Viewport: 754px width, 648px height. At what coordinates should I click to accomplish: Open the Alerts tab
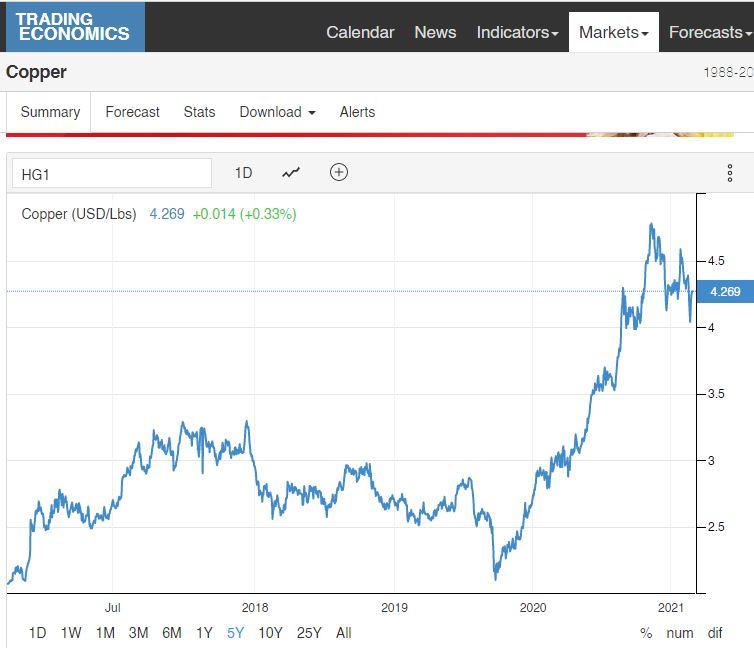coord(357,112)
